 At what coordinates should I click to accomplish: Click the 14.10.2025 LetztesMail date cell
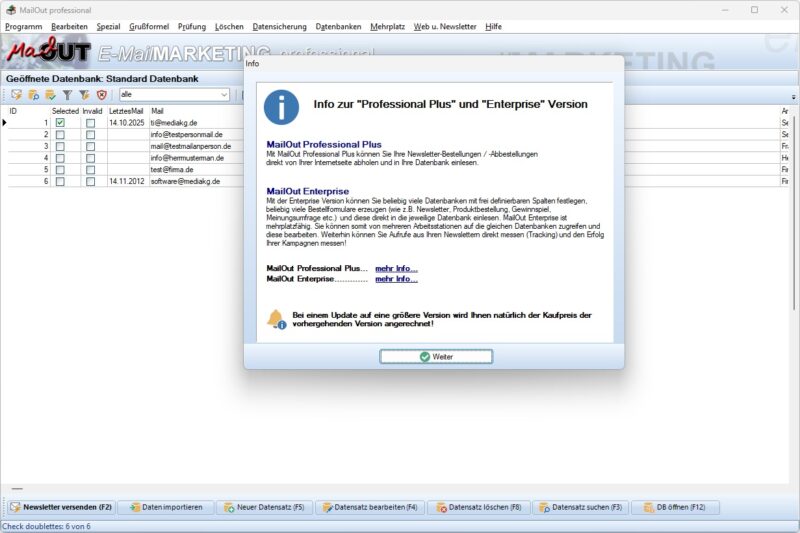tap(127, 123)
